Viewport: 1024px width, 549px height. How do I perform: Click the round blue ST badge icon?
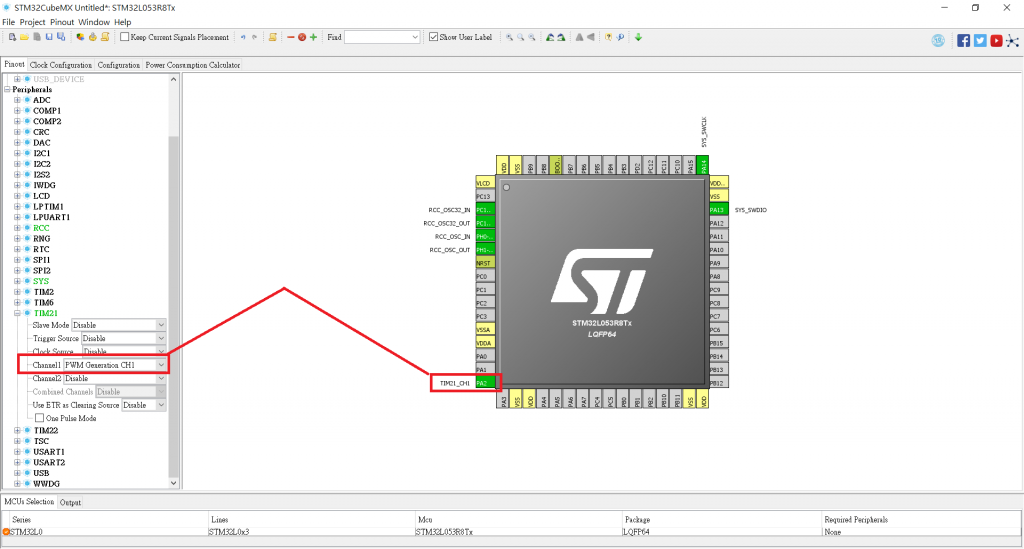point(938,40)
